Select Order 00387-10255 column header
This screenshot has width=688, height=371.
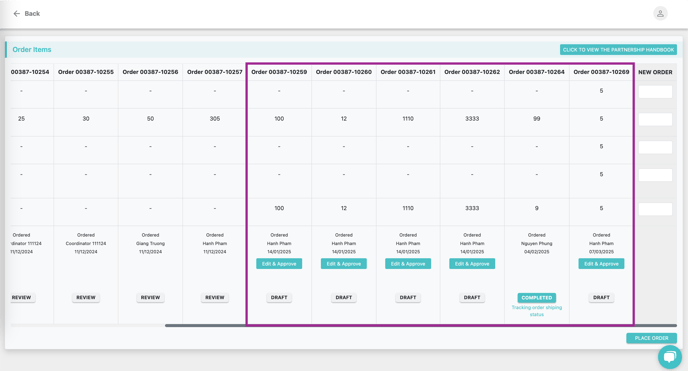click(86, 72)
